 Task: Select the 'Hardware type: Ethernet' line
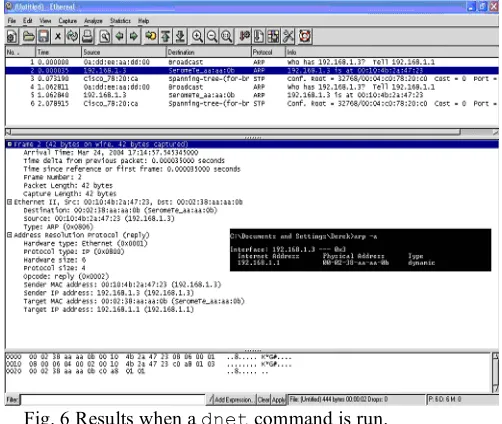85,243
